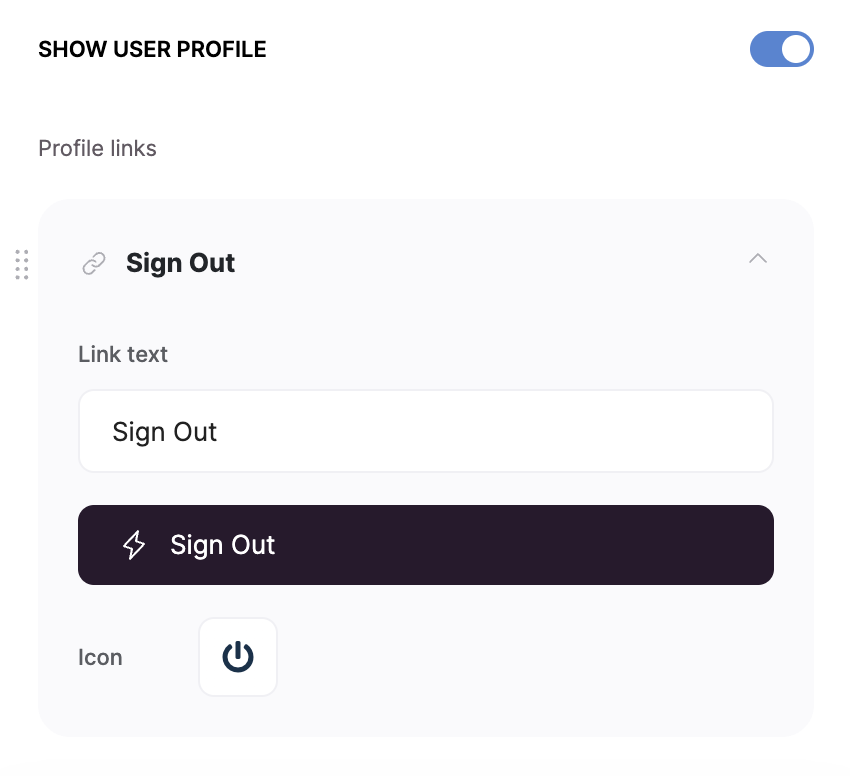This screenshot has width=850, height=776.
Task: Click the lightning bolt icon in the dark button
Action: tap(133, 545)
